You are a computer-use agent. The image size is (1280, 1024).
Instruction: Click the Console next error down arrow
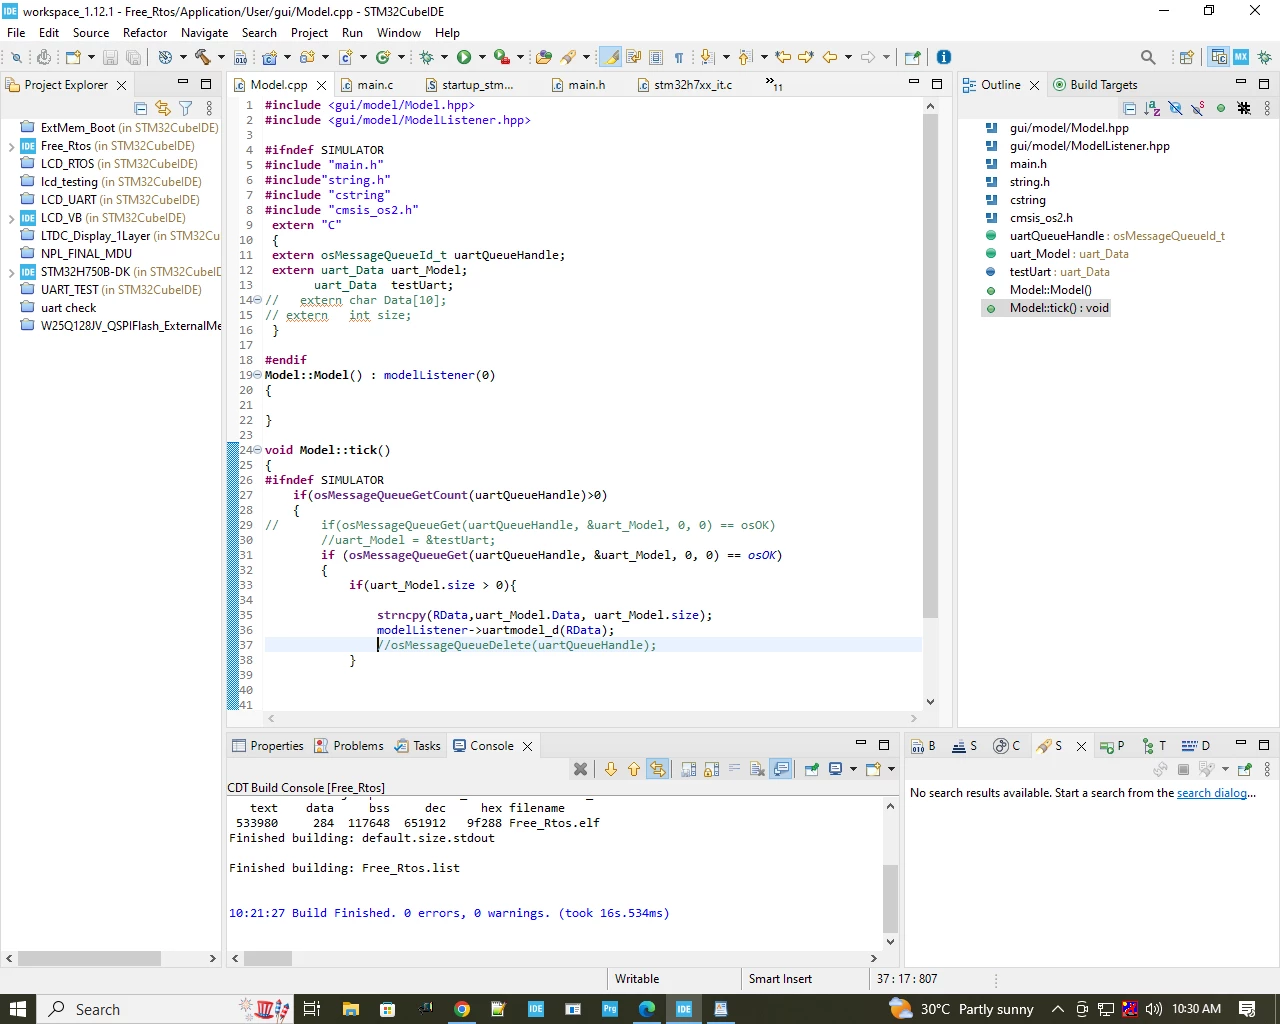click(611, 769)
